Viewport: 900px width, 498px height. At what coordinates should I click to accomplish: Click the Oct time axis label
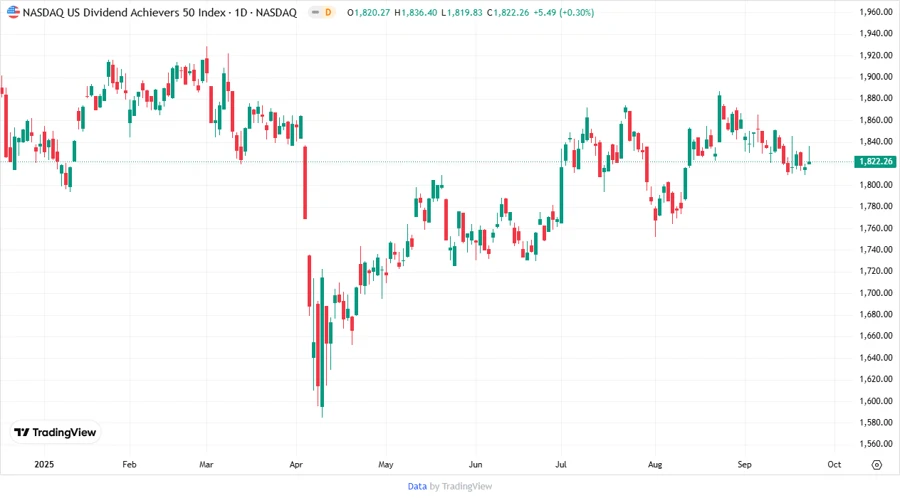click(834, 465)
